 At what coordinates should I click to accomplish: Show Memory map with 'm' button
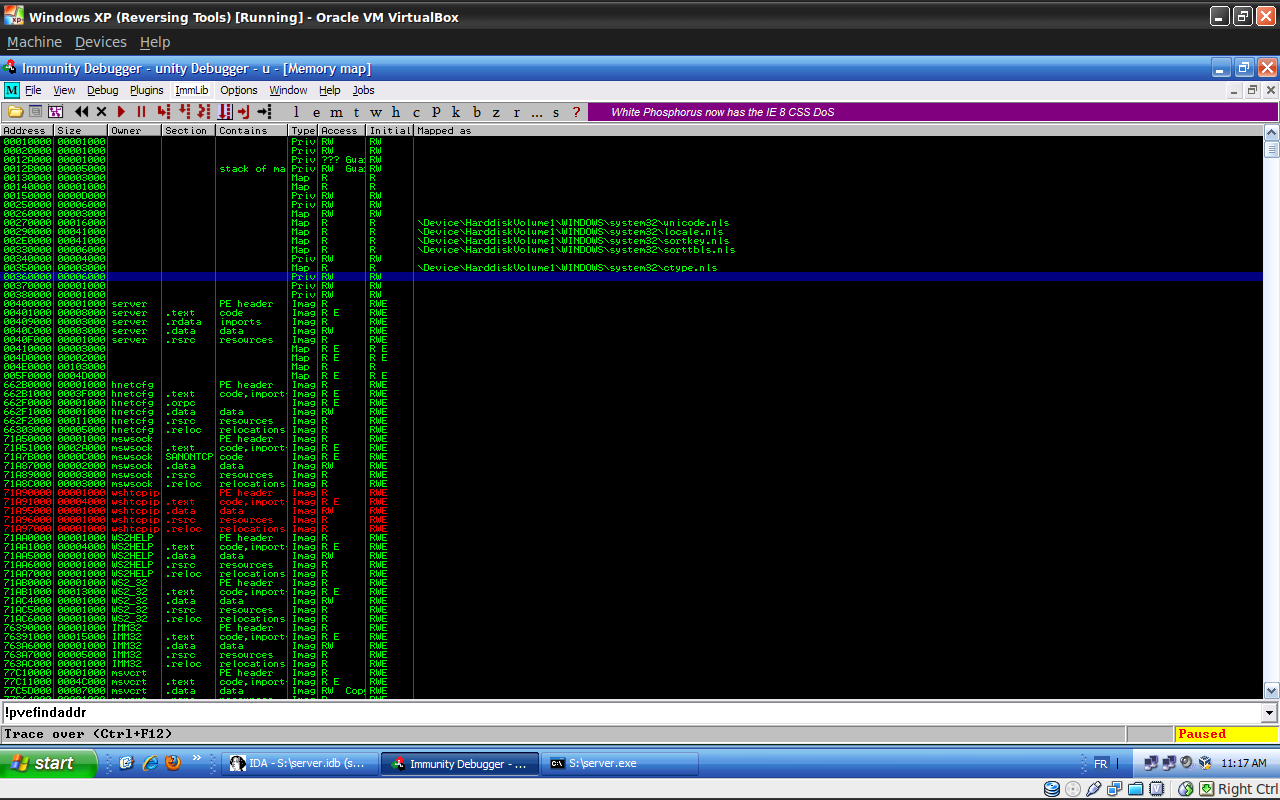336,112
